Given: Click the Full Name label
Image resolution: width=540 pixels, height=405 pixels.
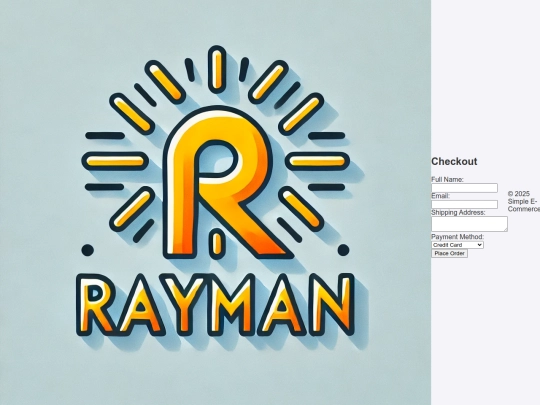Looking at the screenshot, I should (x=447, y=179).
